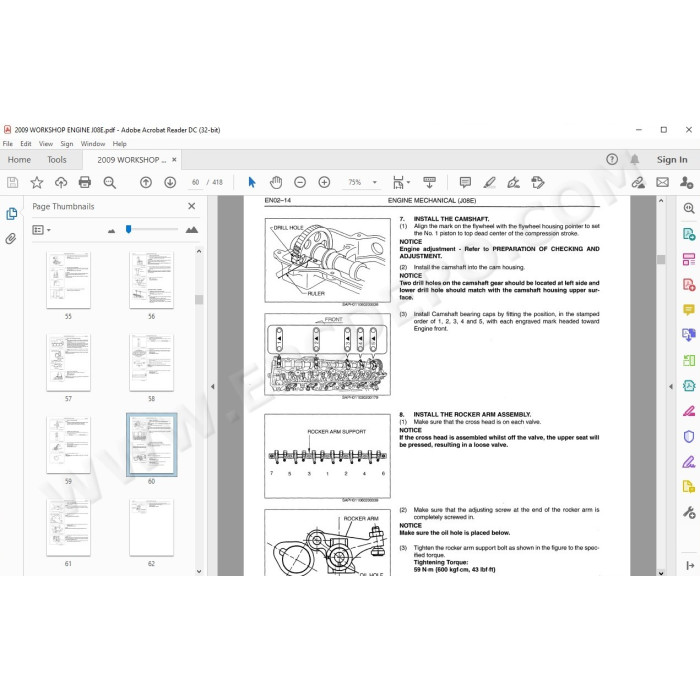The width and height of the screenshot is (700, 700).
Task: Open the Help menu
Action: click(119, 144)
